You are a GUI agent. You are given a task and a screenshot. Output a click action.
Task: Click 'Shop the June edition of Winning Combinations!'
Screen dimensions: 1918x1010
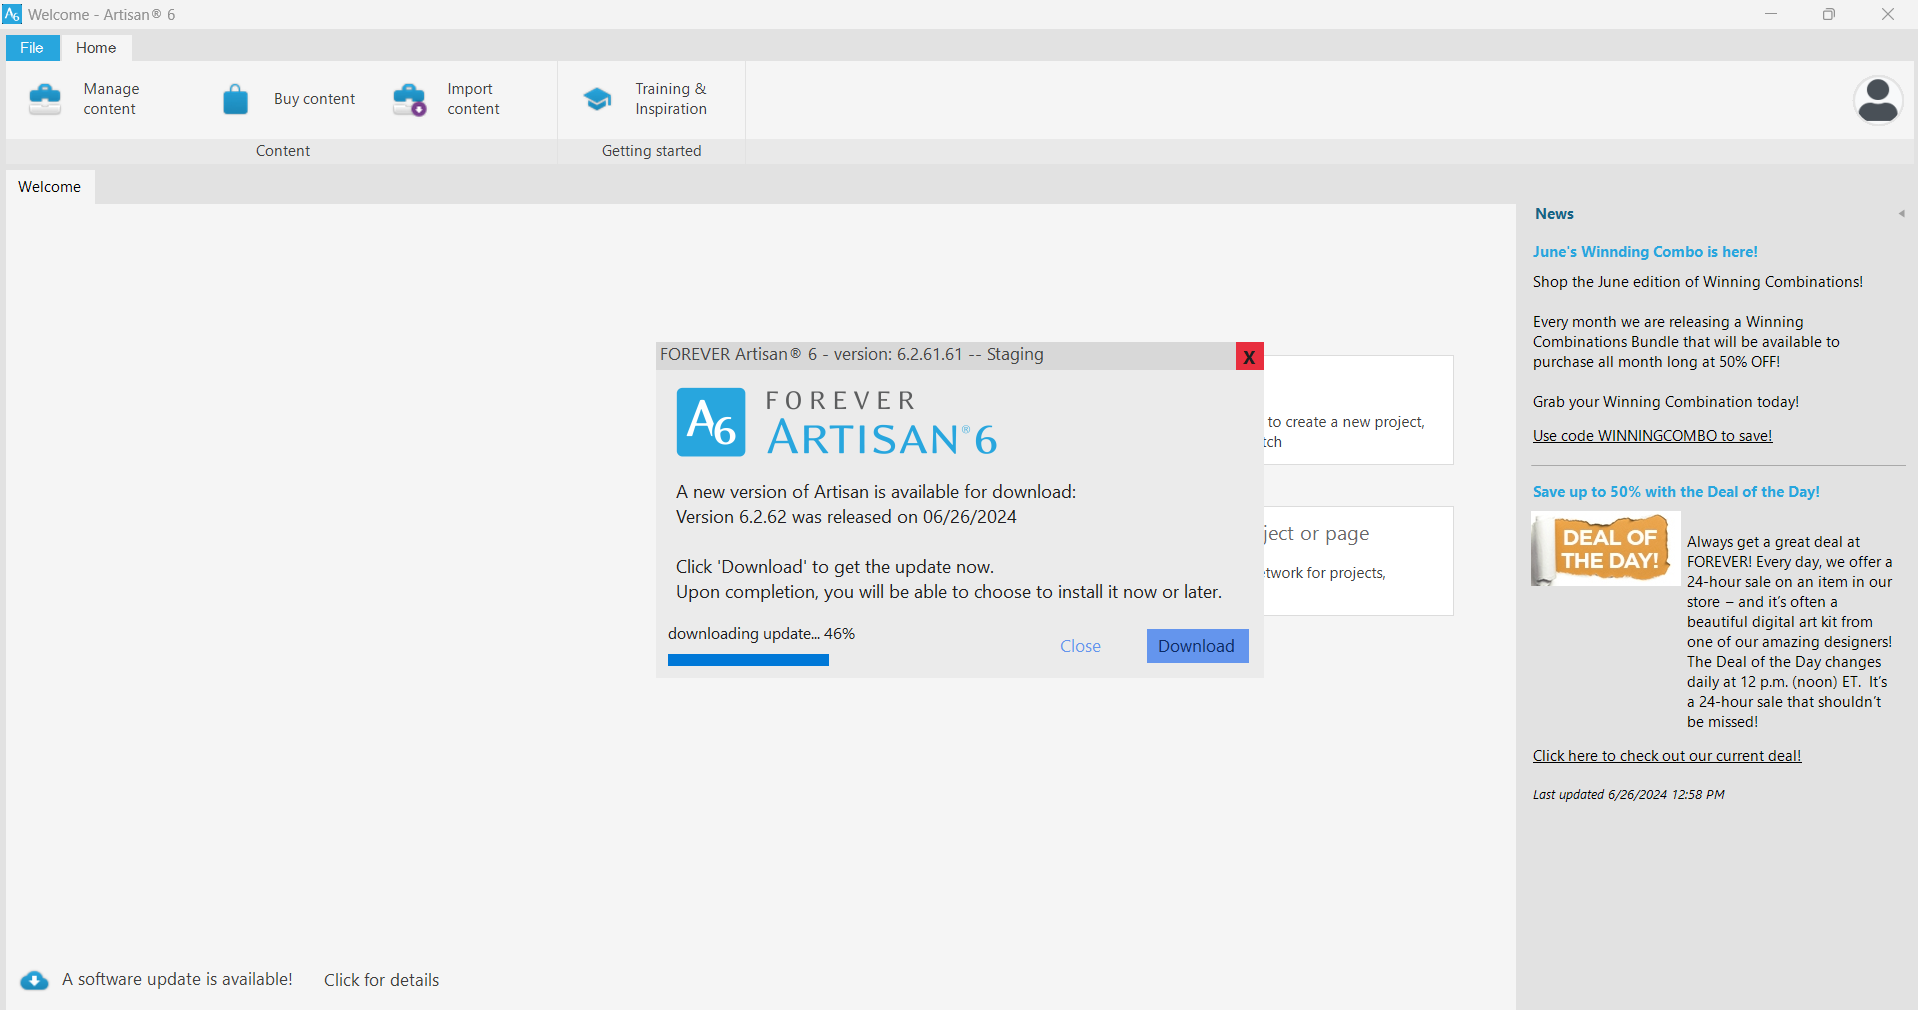pos(1697,282)
